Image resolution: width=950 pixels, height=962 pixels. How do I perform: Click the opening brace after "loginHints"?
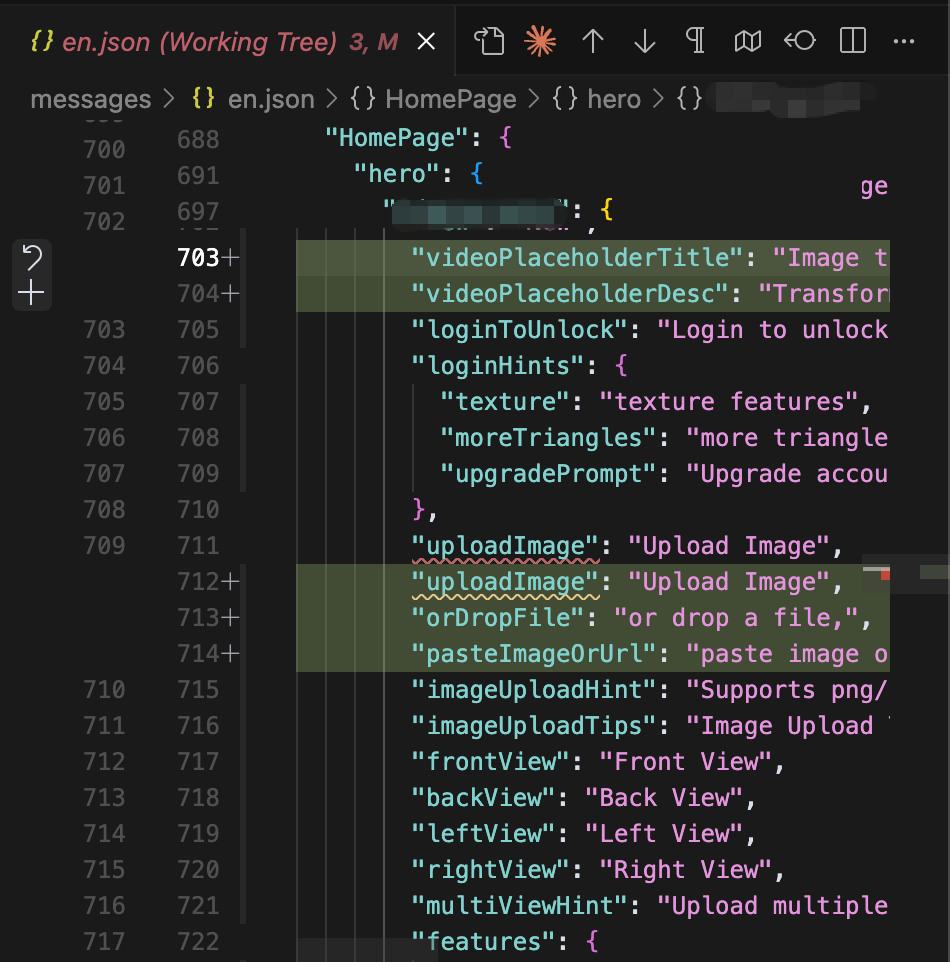(x=620, y=366)
